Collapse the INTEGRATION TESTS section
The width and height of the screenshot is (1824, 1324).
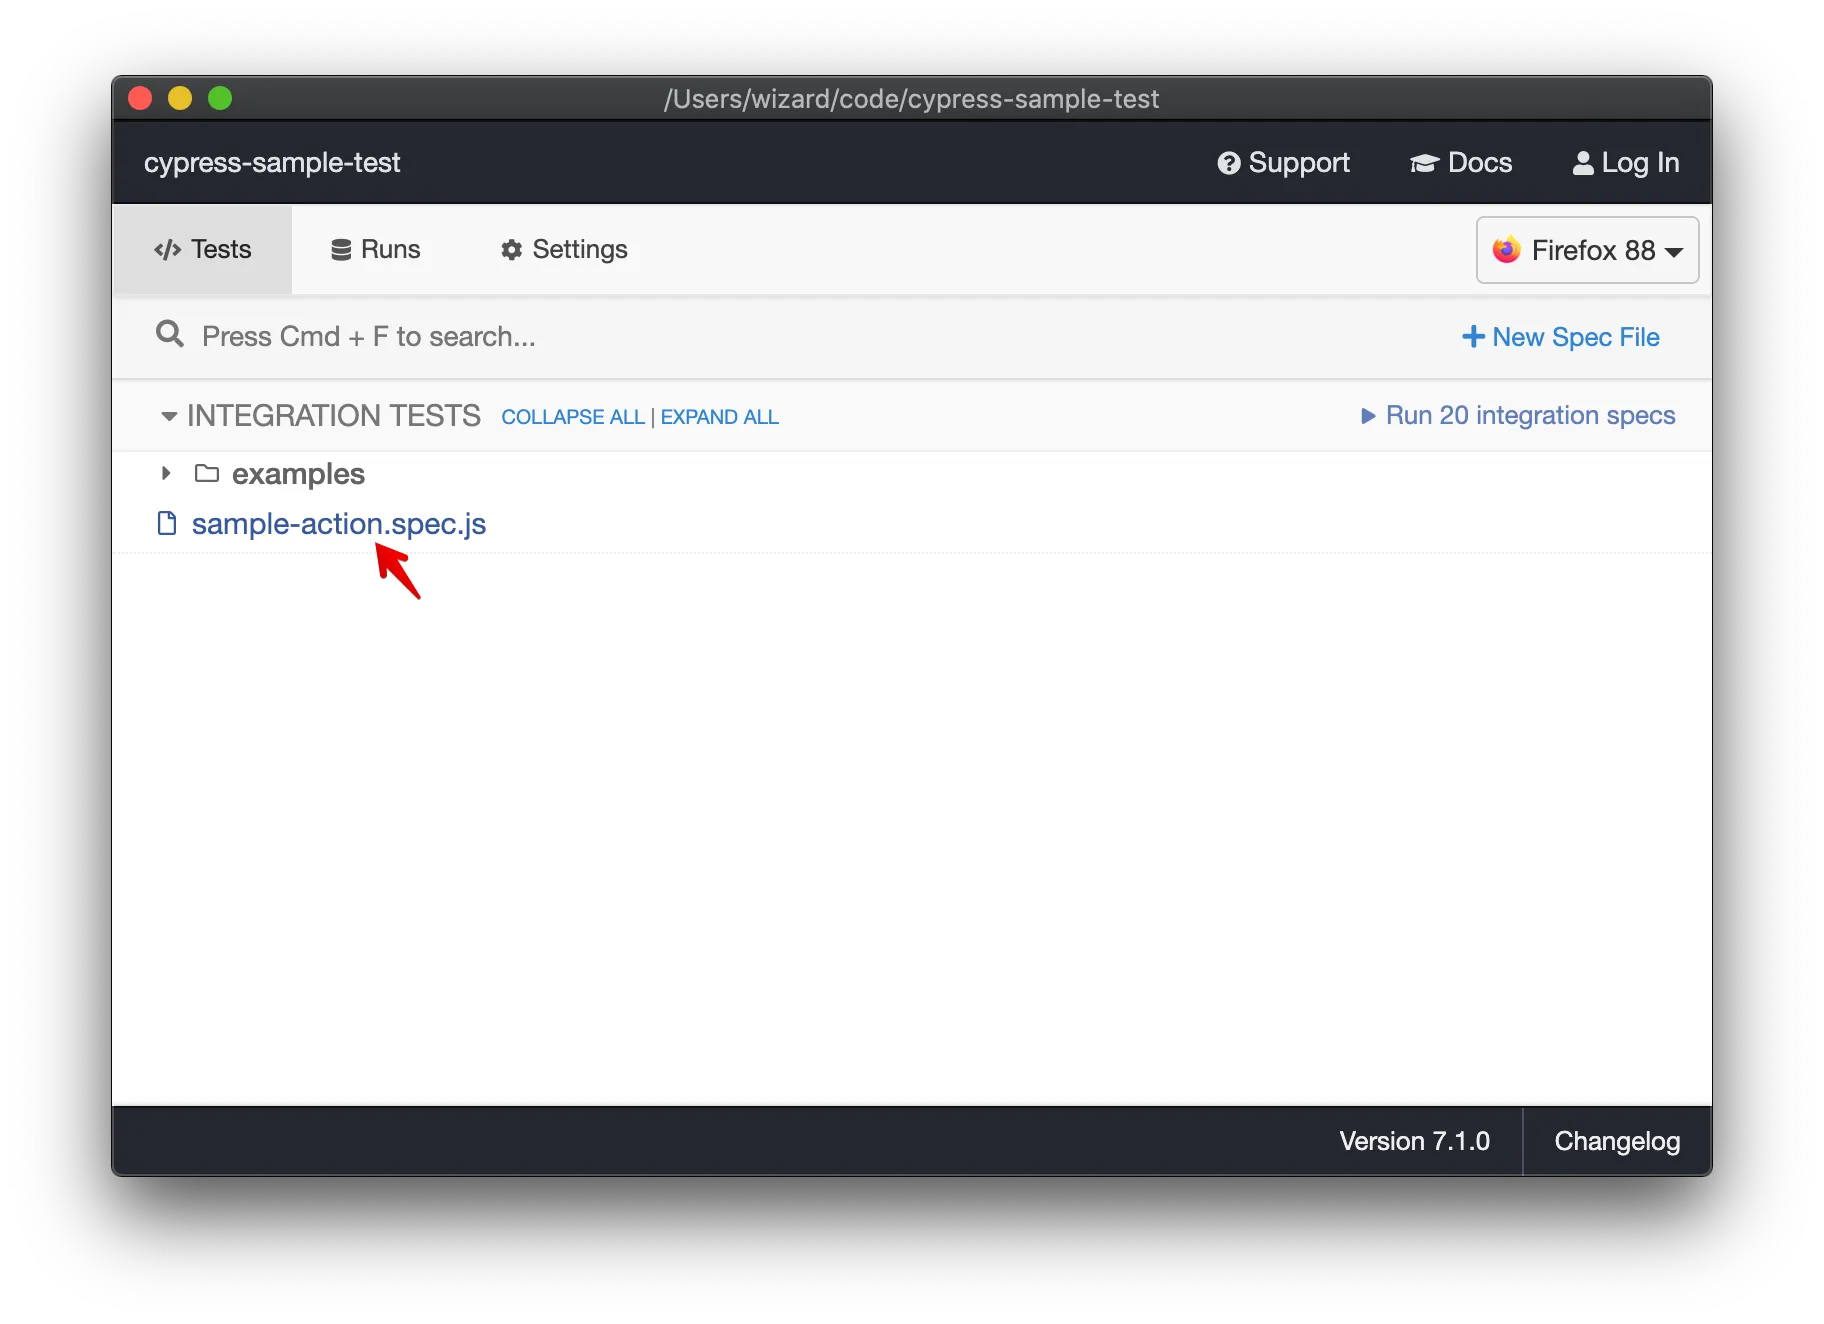point(169,415)
